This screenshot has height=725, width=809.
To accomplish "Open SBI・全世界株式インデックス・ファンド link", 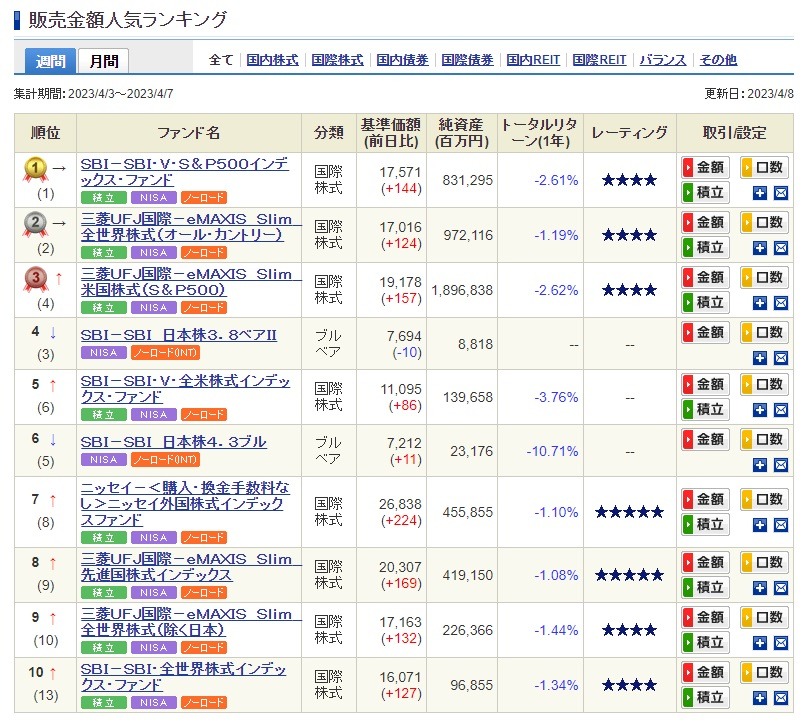I will coord(183,676).
